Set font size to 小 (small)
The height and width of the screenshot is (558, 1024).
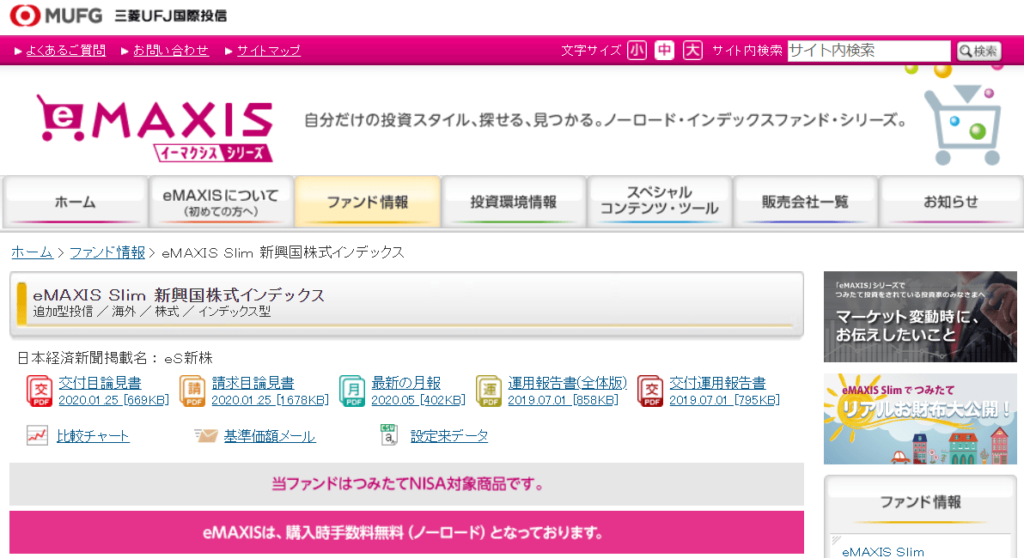tap(637, 51)
